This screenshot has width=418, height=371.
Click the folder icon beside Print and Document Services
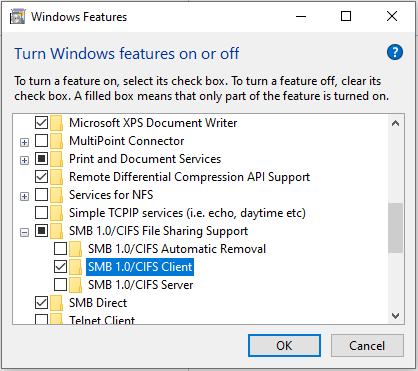56,159
